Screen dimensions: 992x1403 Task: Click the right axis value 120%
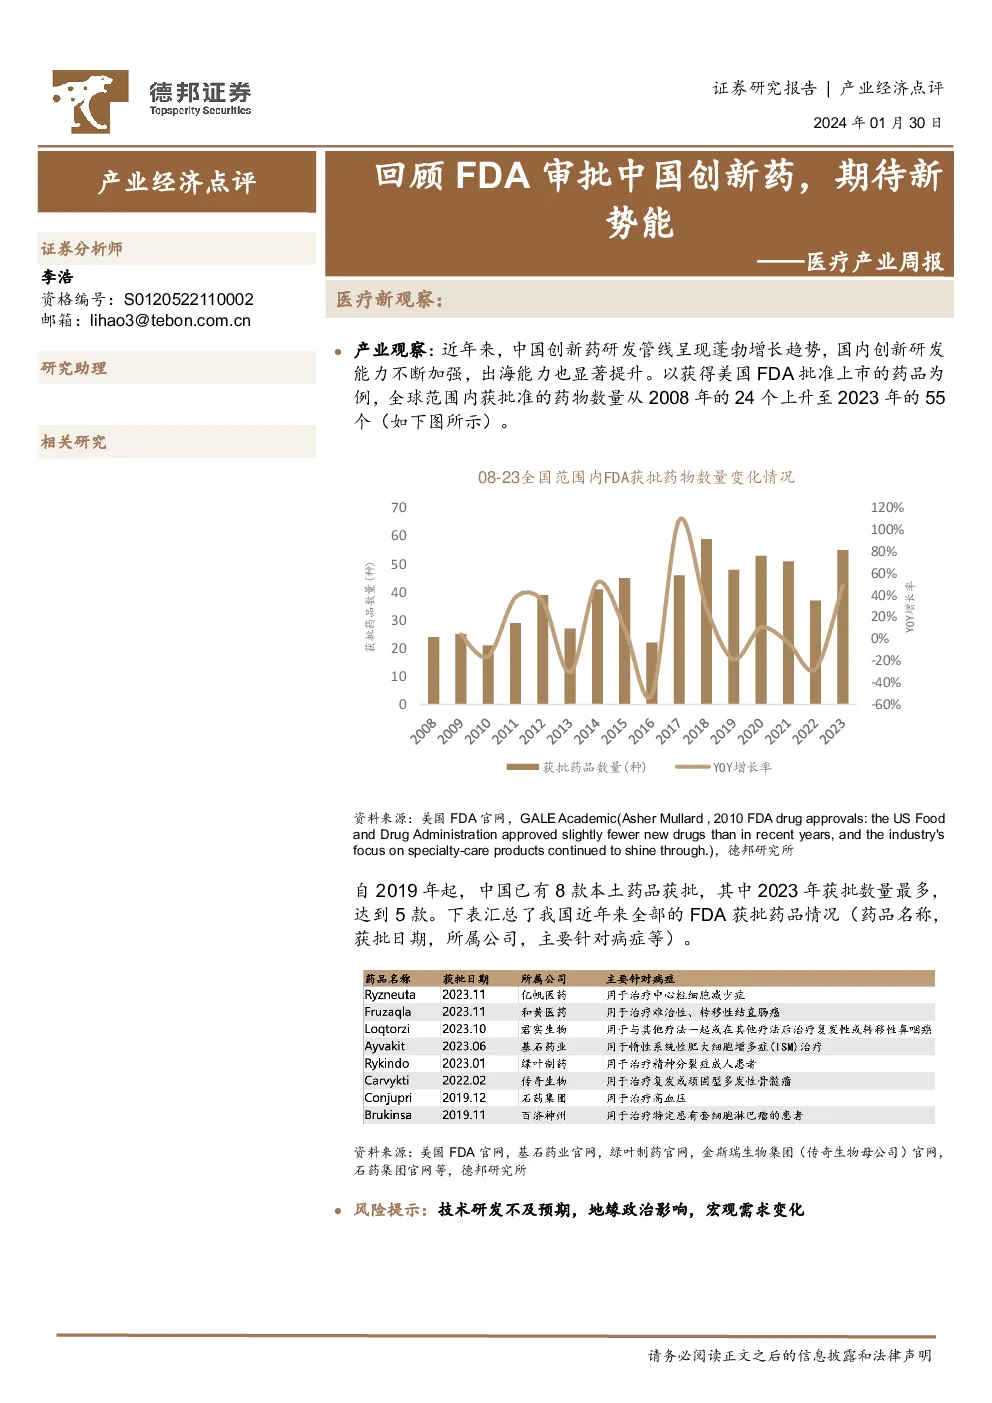tap(887, 508)
